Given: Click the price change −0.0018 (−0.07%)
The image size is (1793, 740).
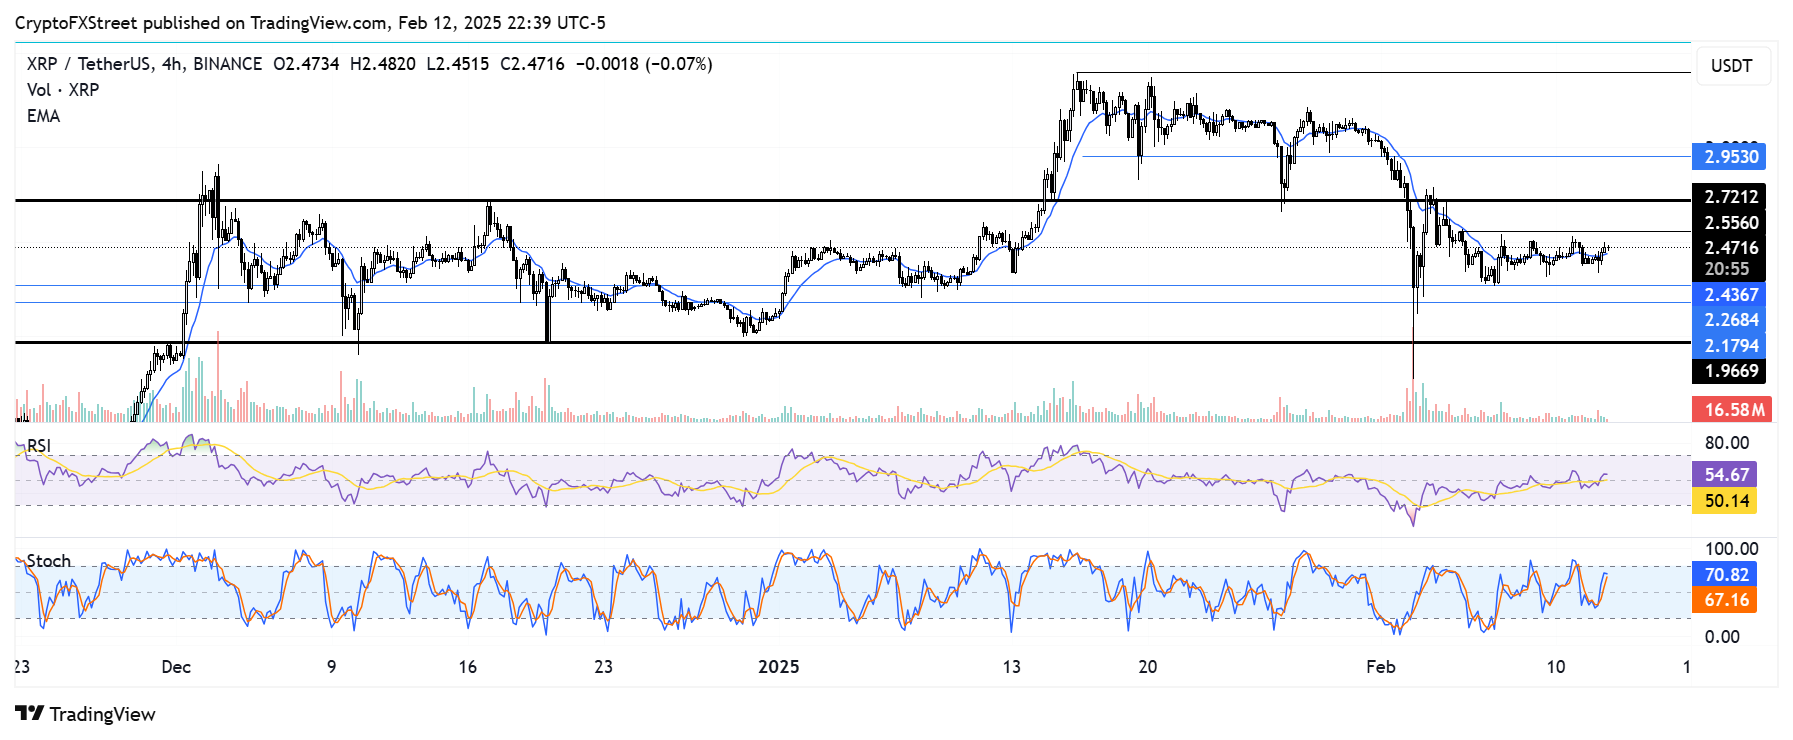Looking at the screenshot, I should pos(644,64).
